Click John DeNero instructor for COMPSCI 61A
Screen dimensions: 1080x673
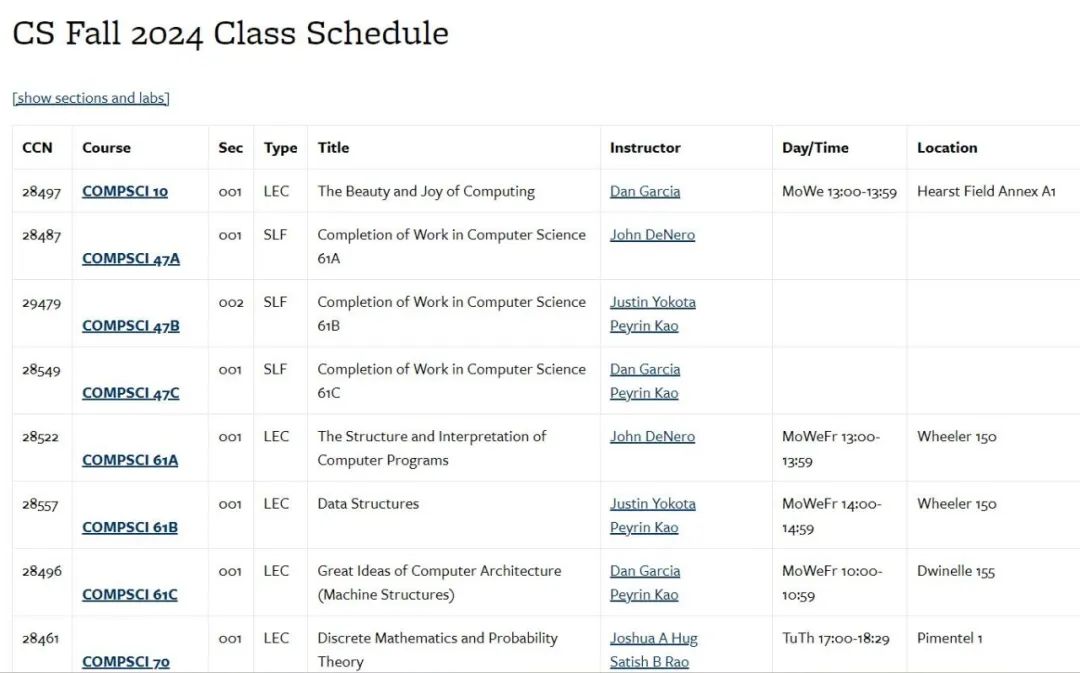652,437
